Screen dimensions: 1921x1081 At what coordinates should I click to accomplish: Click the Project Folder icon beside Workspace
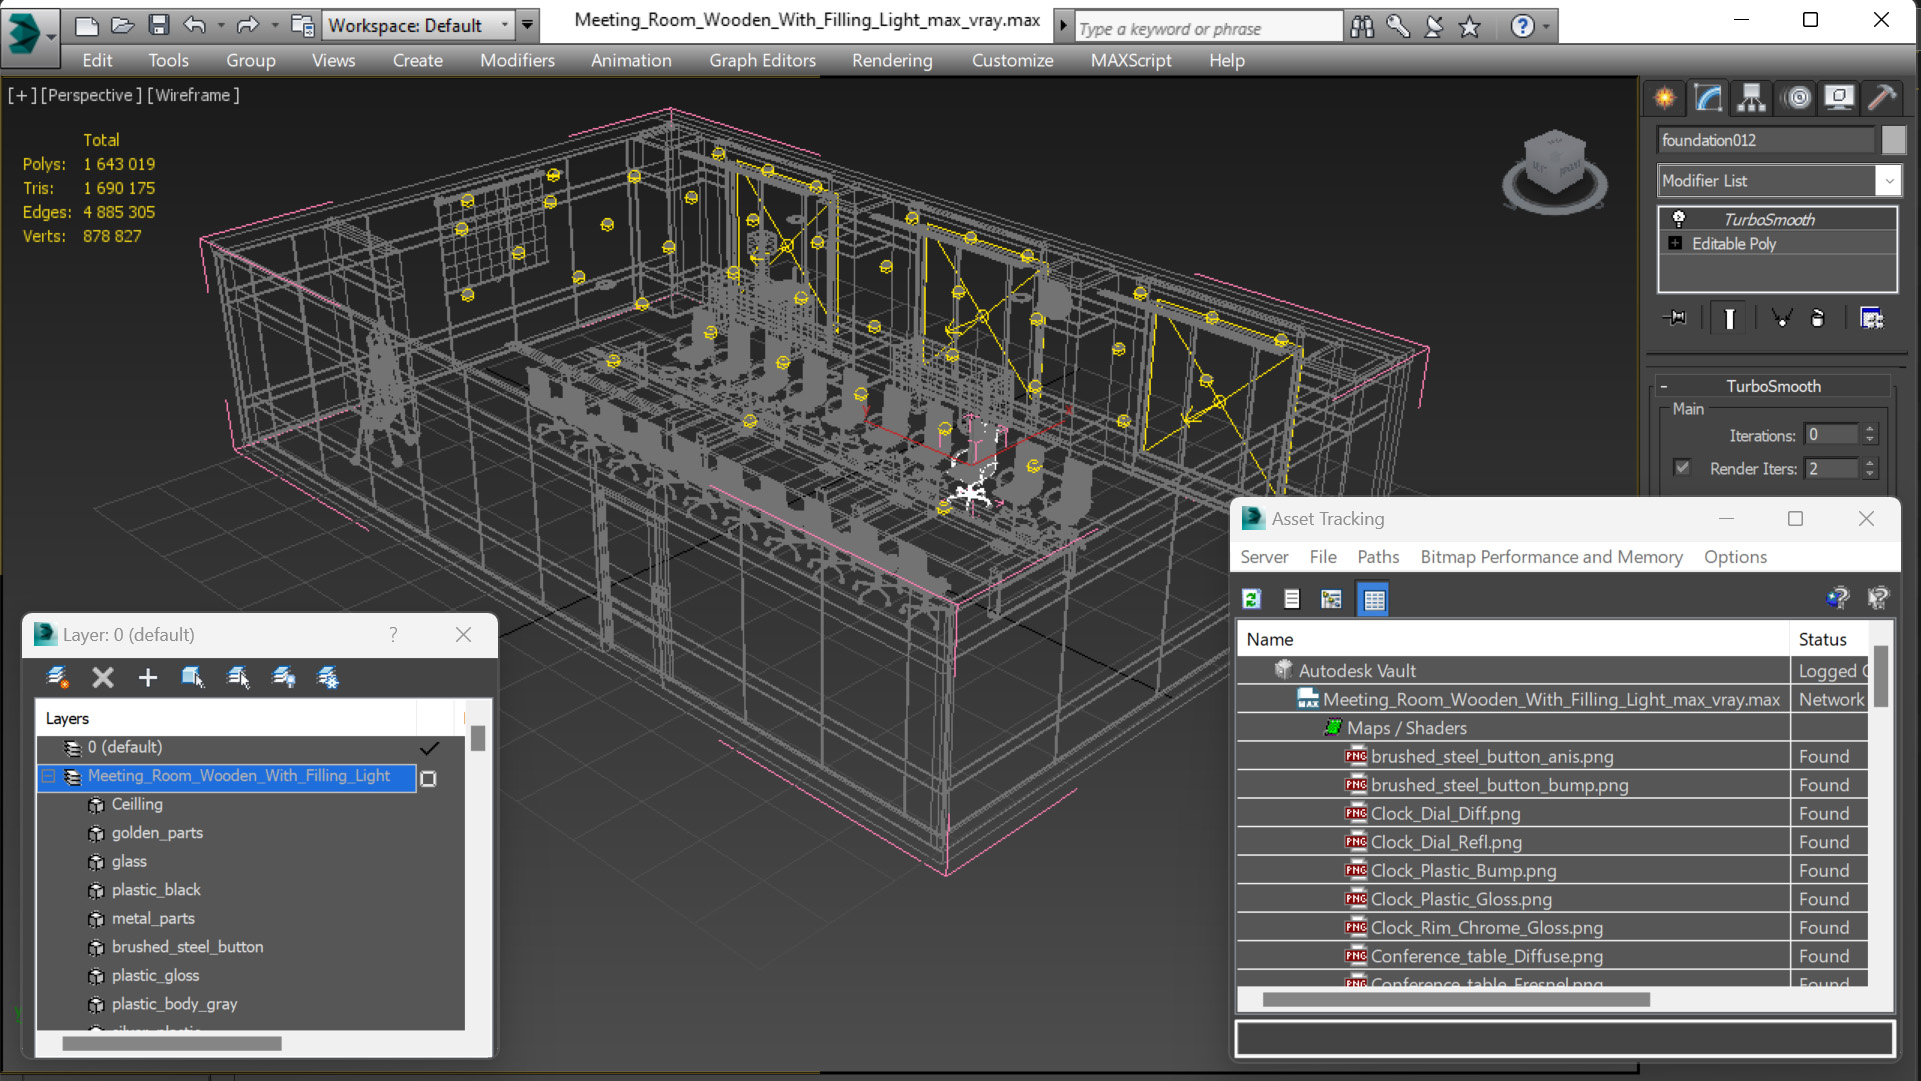pyautogui.click(x=302, y=25)
